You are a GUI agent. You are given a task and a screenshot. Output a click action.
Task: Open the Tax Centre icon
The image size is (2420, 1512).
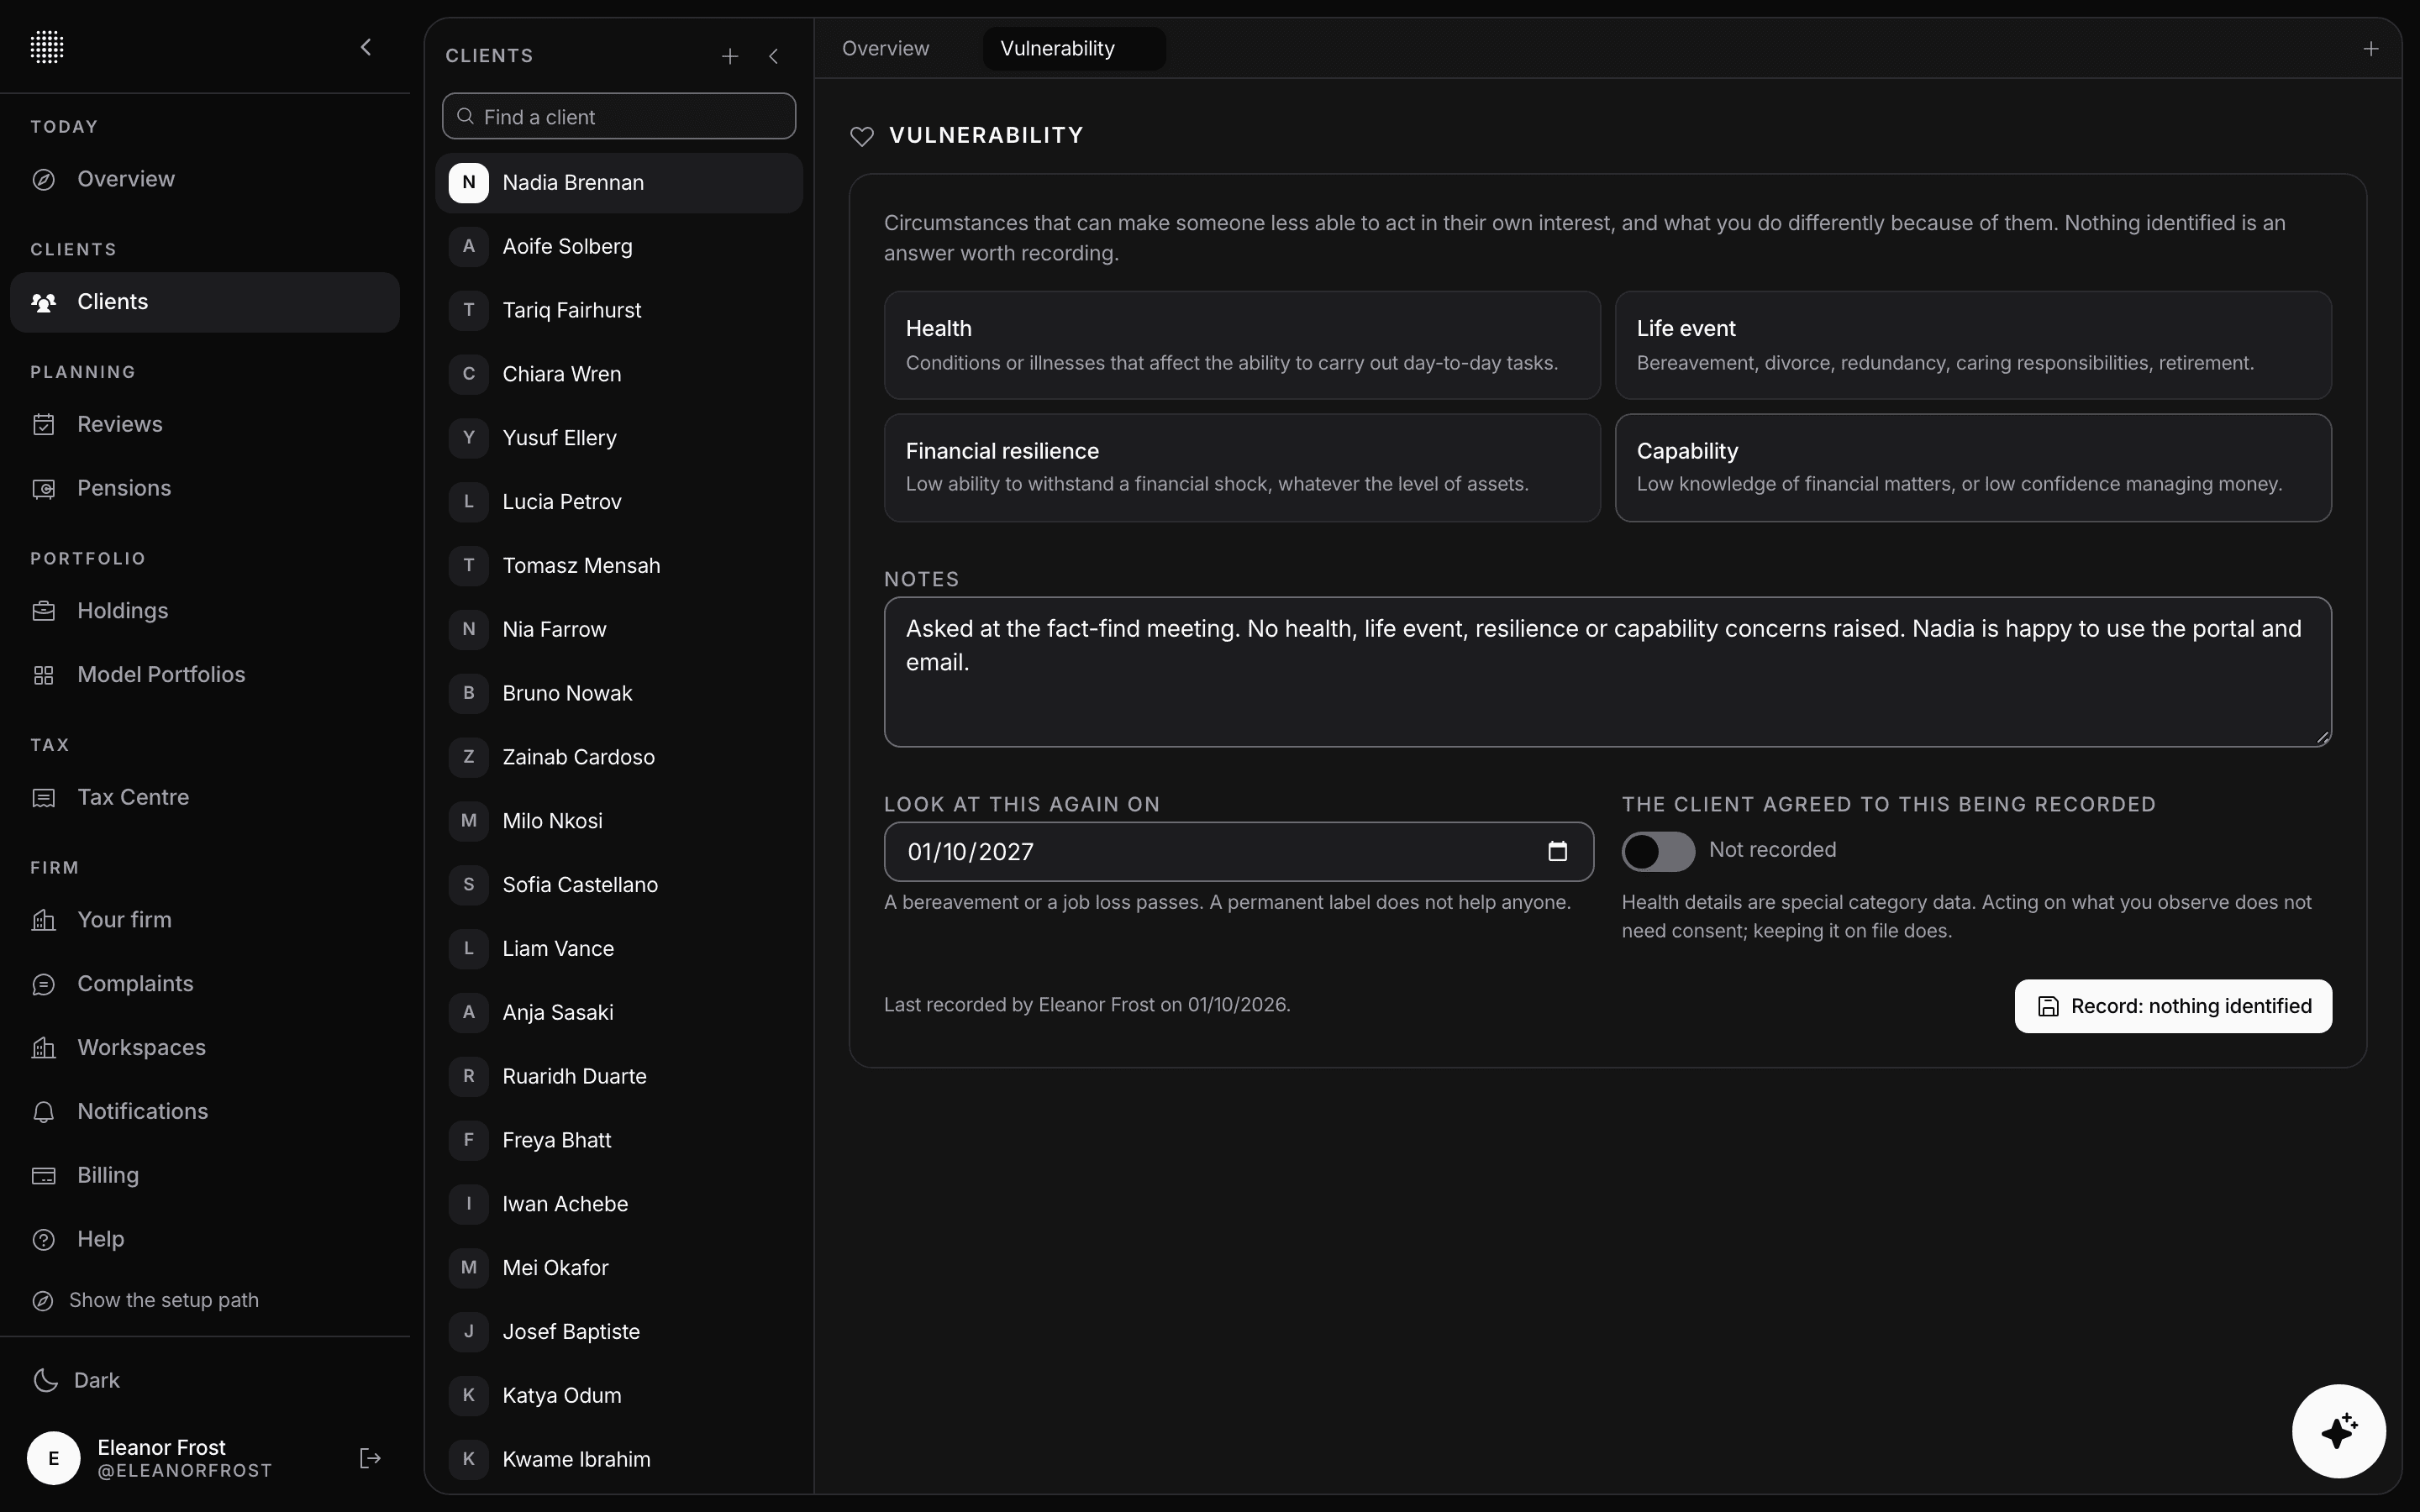click(43, 798)
